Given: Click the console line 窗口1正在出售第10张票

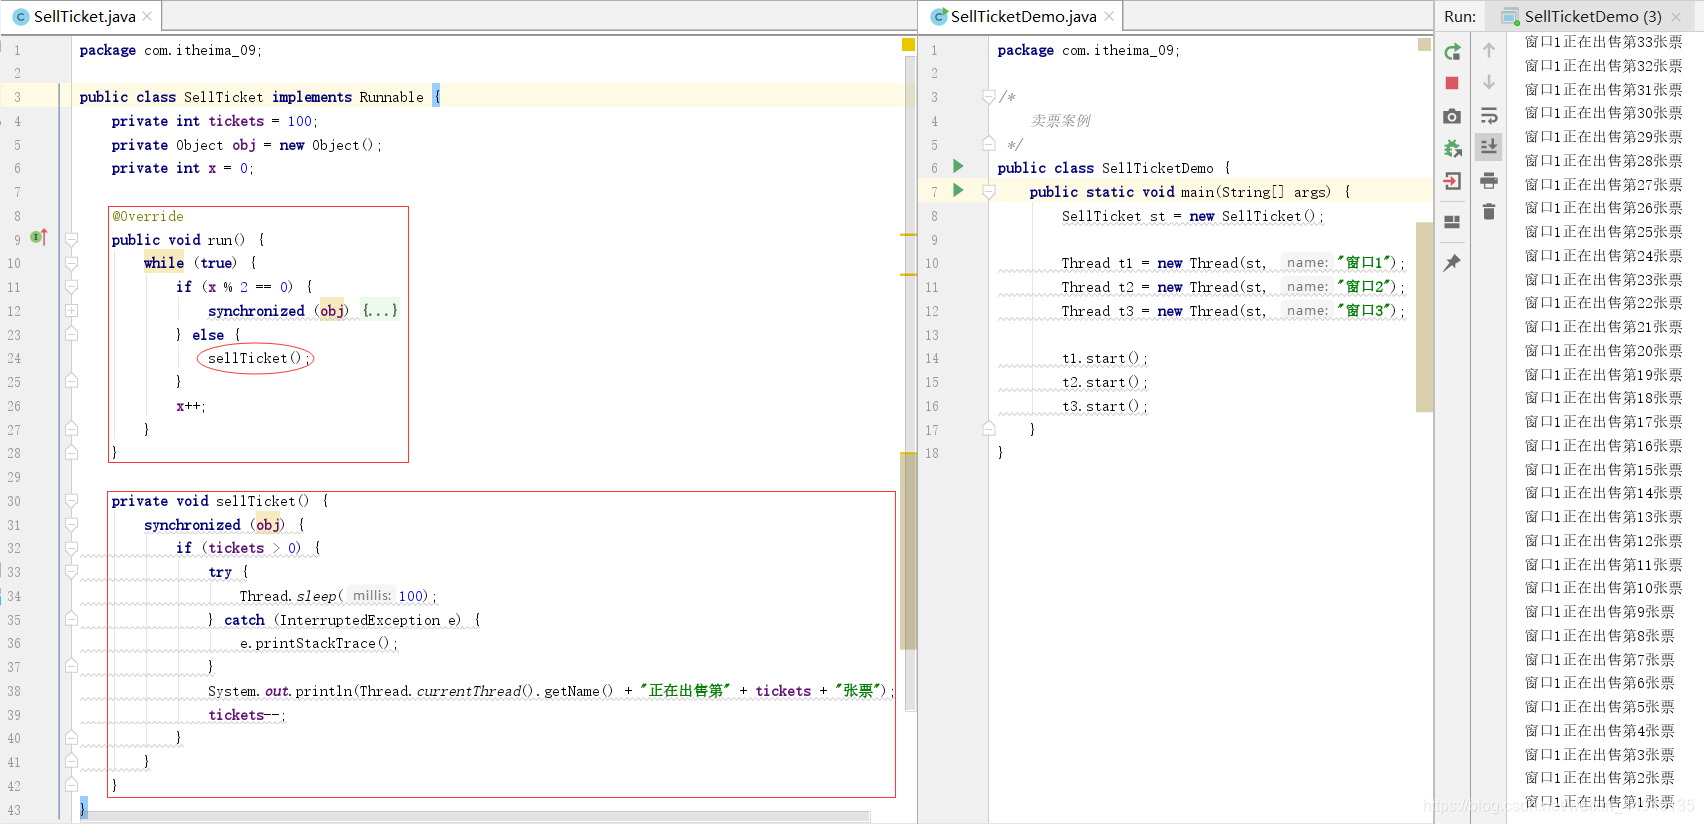Looking at the screenshot, I should [1603, 588].
